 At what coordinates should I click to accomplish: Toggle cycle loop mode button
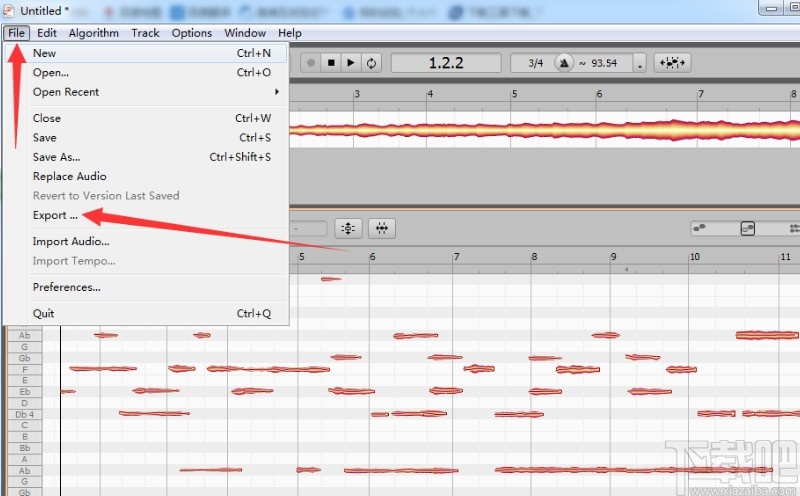point(371,63)
